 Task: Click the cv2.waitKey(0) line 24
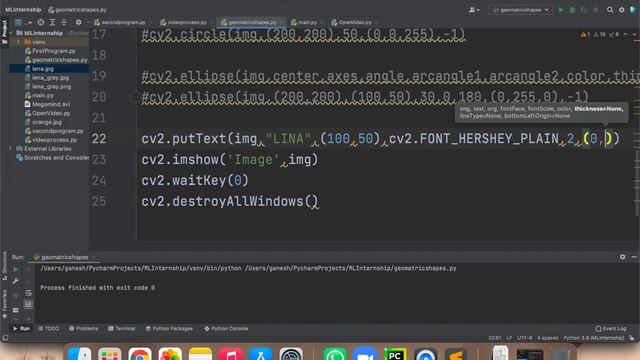(x=195, y=180)
